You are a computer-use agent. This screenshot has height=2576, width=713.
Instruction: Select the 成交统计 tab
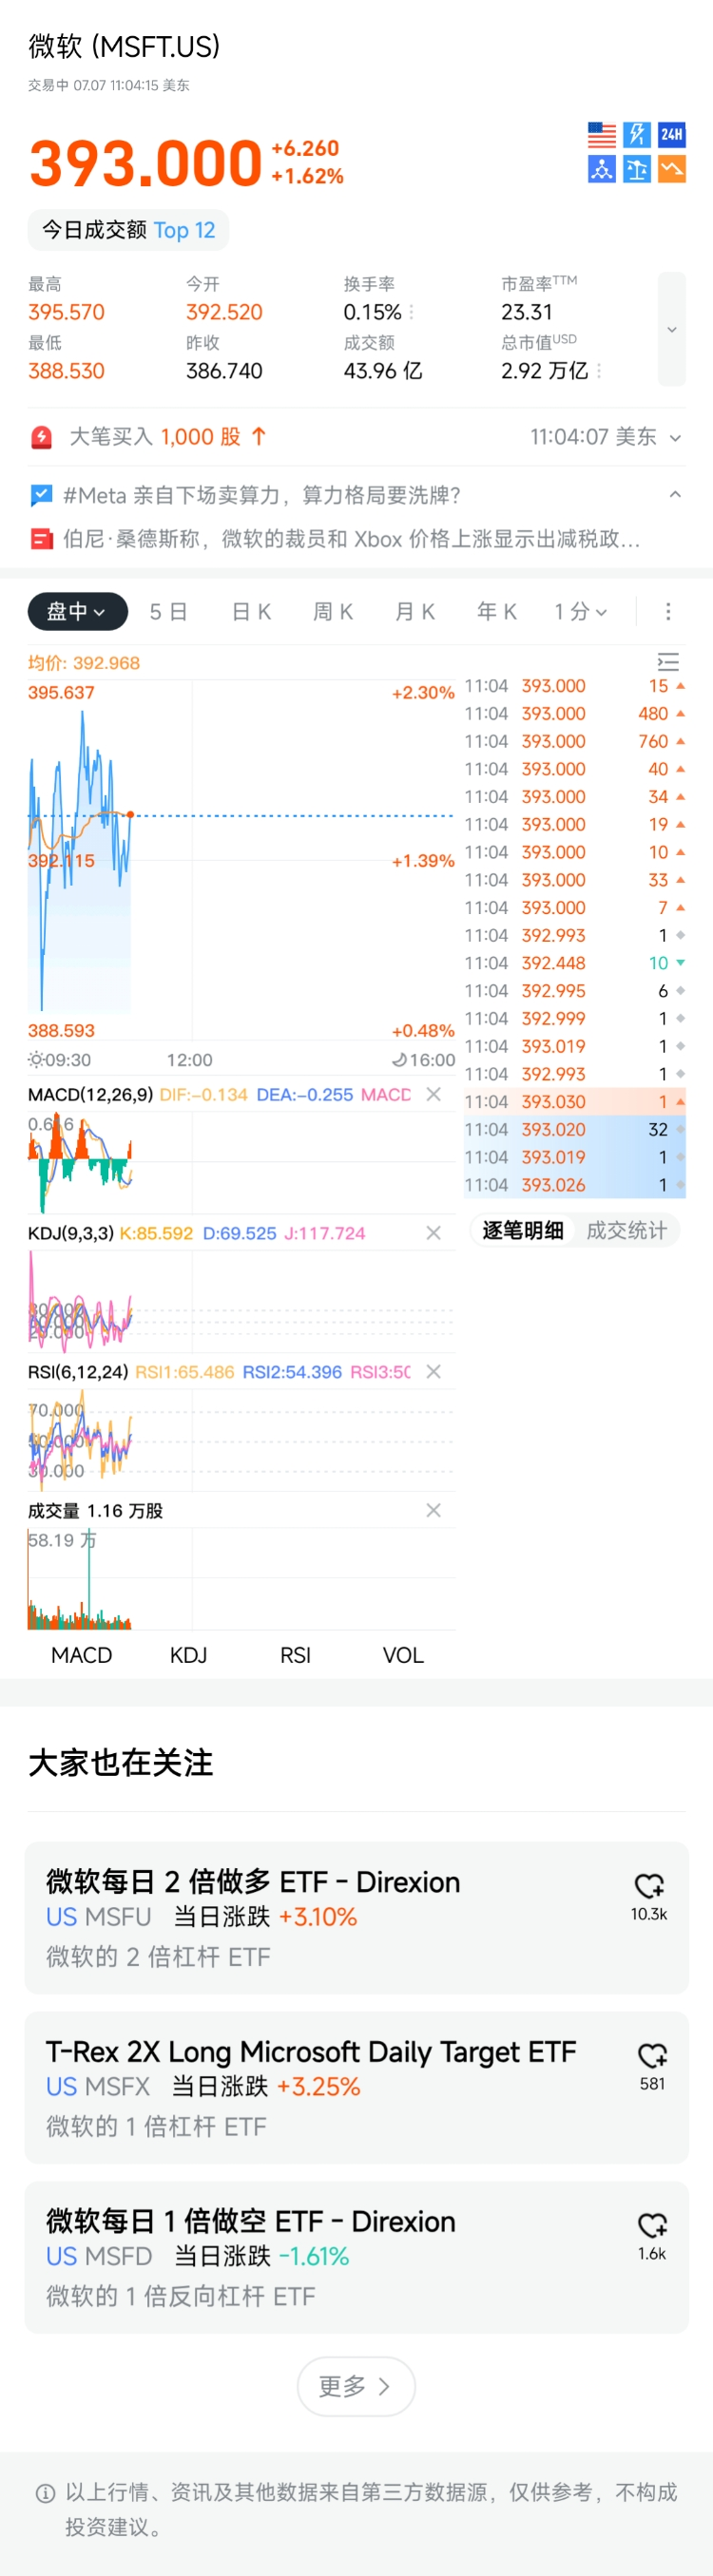(x=626, y=1230)
